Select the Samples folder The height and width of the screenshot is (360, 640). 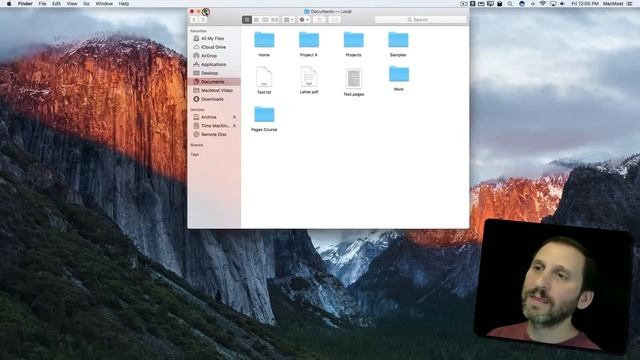click(398, 40)
